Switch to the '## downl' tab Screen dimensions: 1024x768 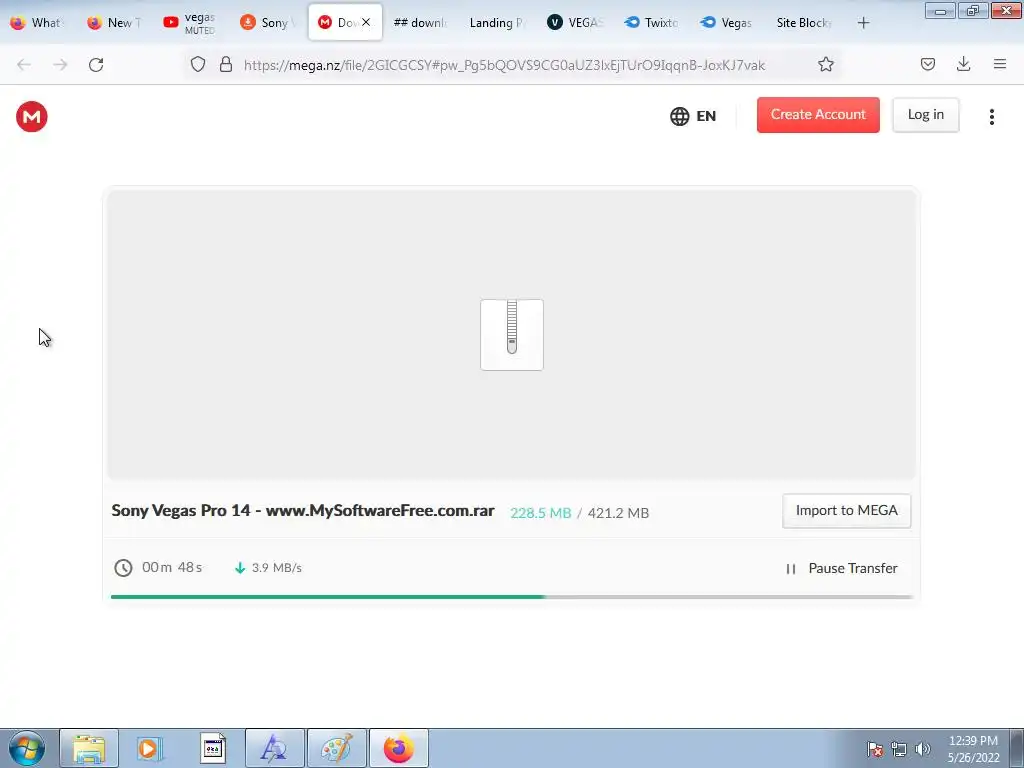click(x=420, y=22)
